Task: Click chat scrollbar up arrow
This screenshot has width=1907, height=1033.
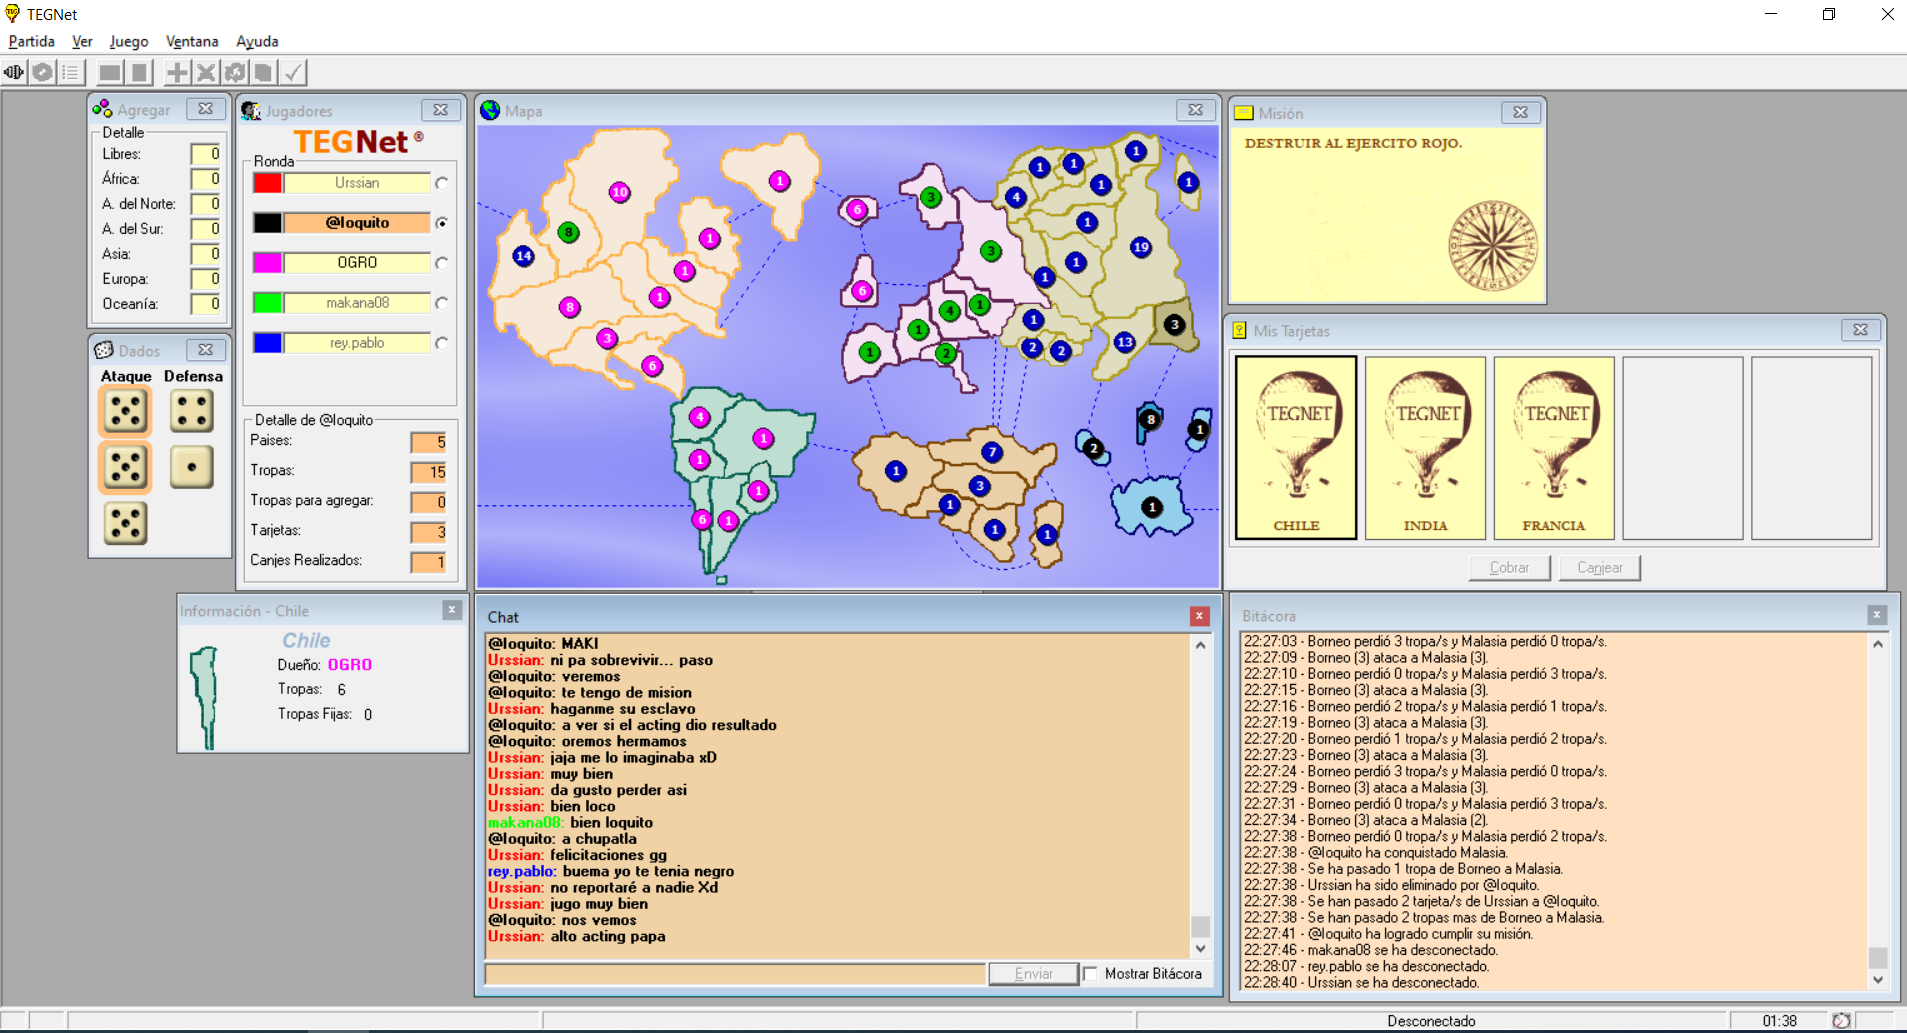Action: coord(1200,645)
